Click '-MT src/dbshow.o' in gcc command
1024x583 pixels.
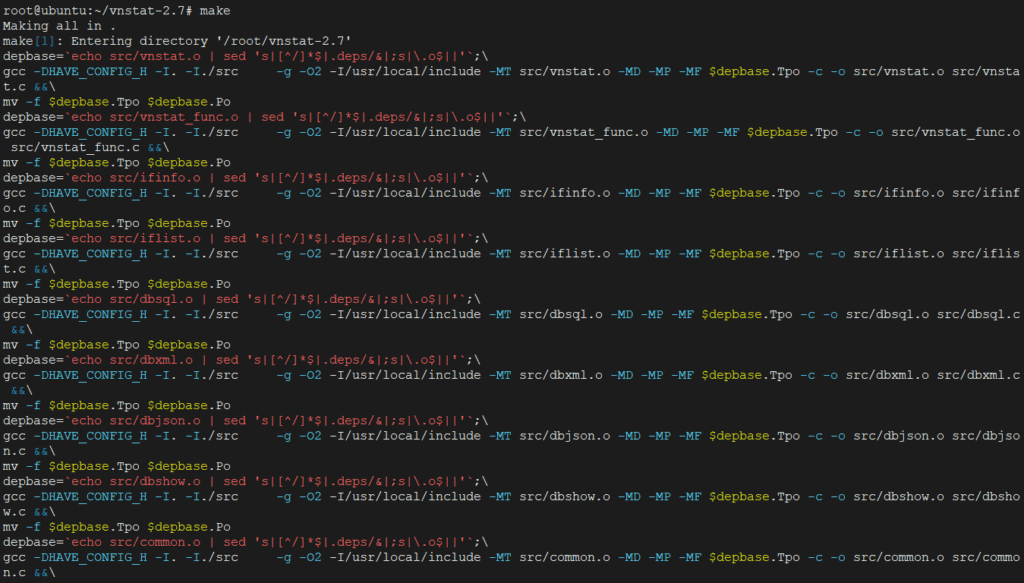pyautogui.click(x=550, y=497)
